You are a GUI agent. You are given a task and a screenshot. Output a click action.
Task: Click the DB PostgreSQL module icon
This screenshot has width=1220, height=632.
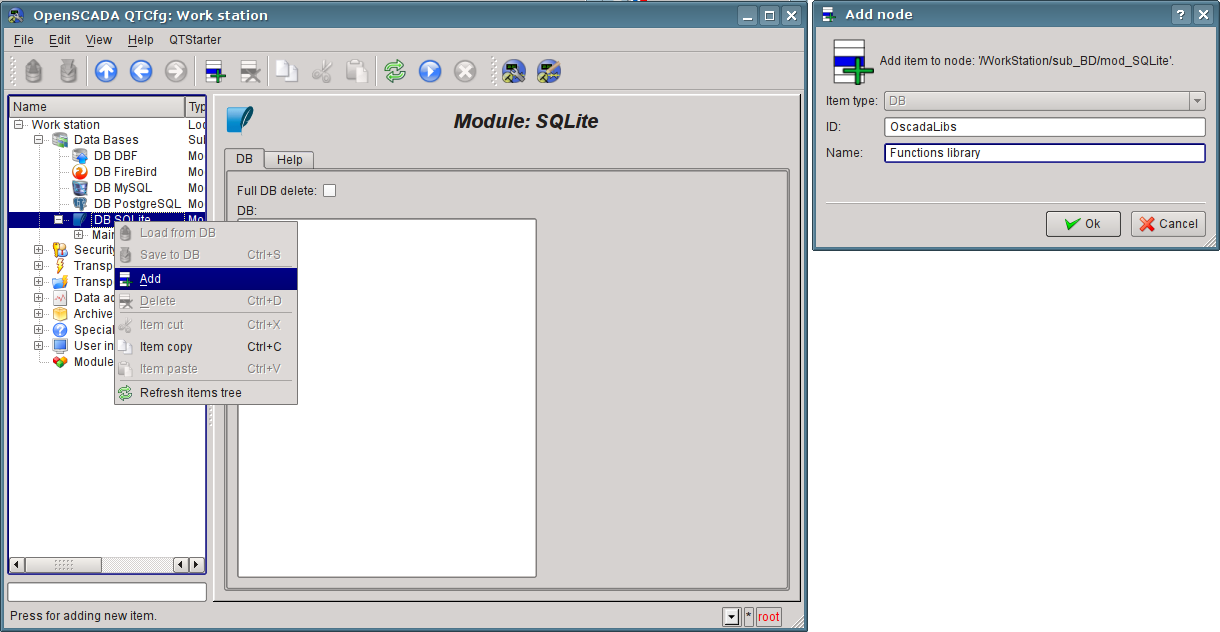pyautogui.click(x=80, y=204)
